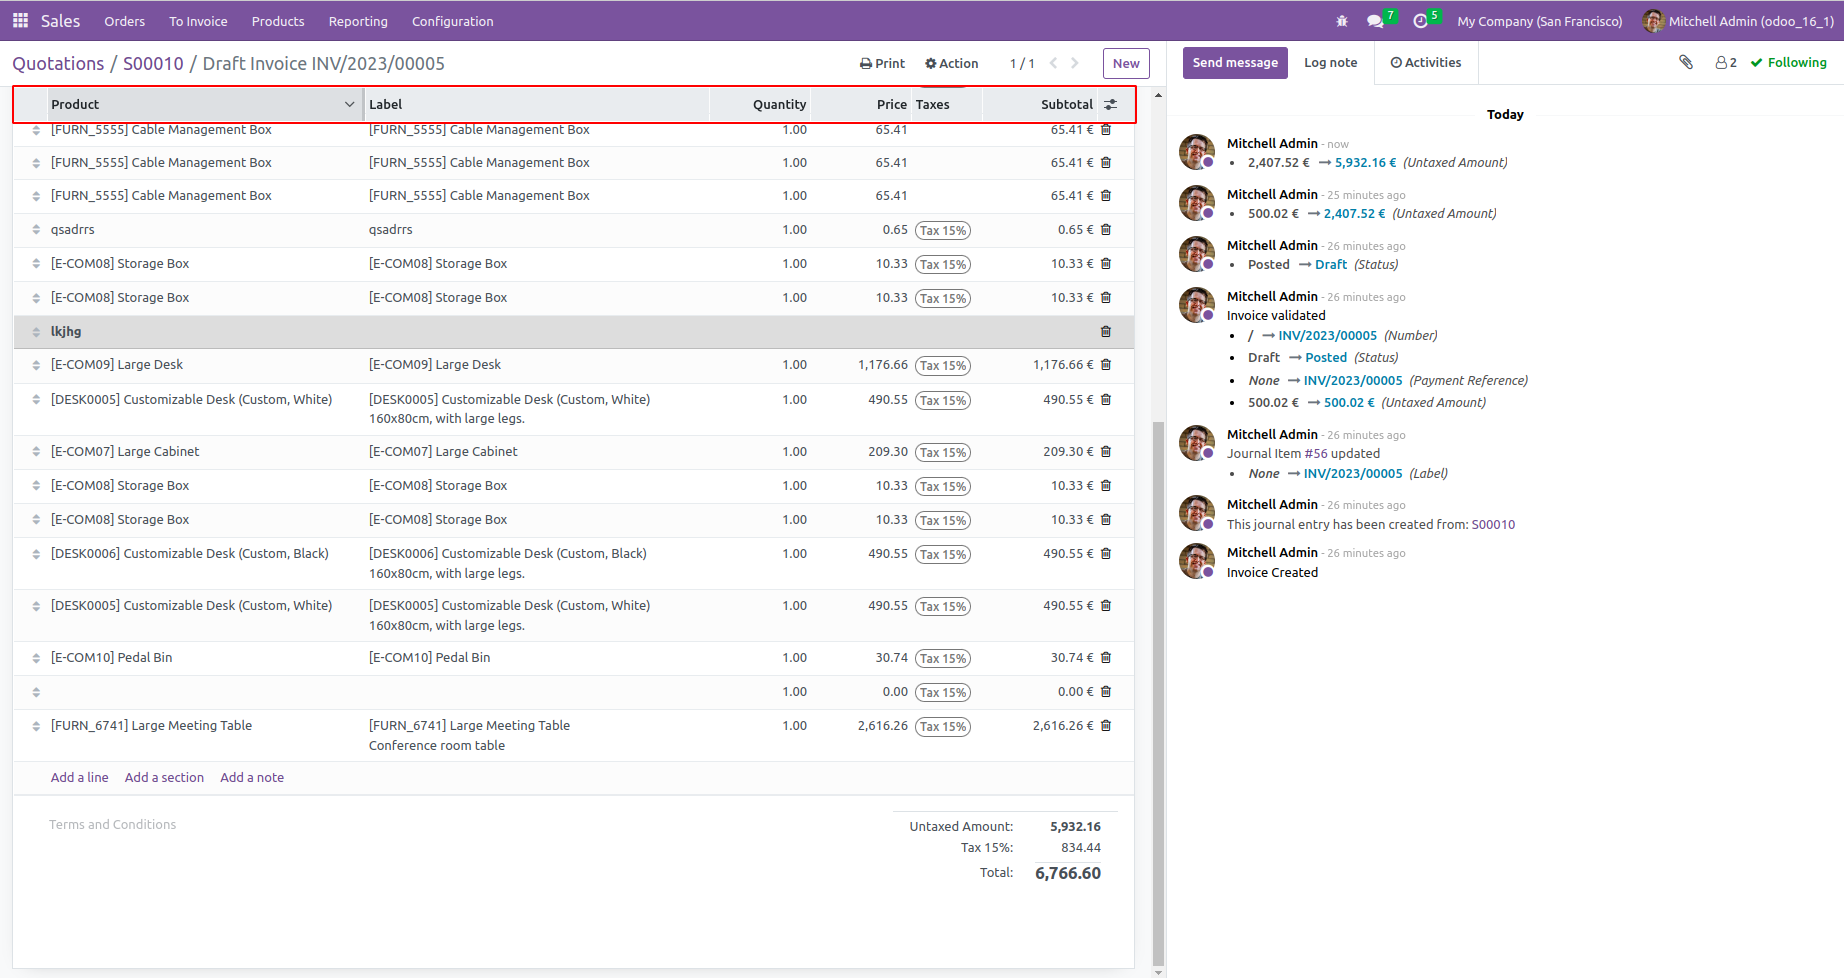Open the Action dropdown menu
Viewport: 1844px width, 978px height.
tap(952, 63)
